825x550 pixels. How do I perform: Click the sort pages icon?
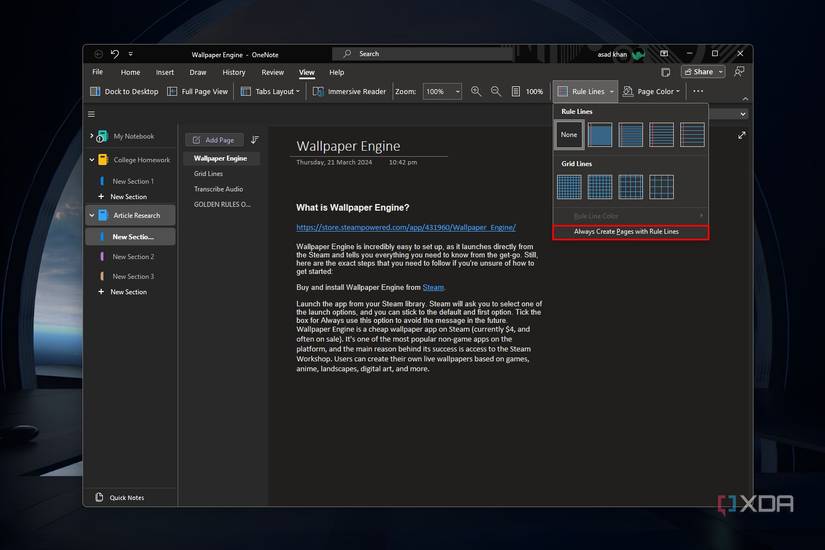[x=255, y=140]
